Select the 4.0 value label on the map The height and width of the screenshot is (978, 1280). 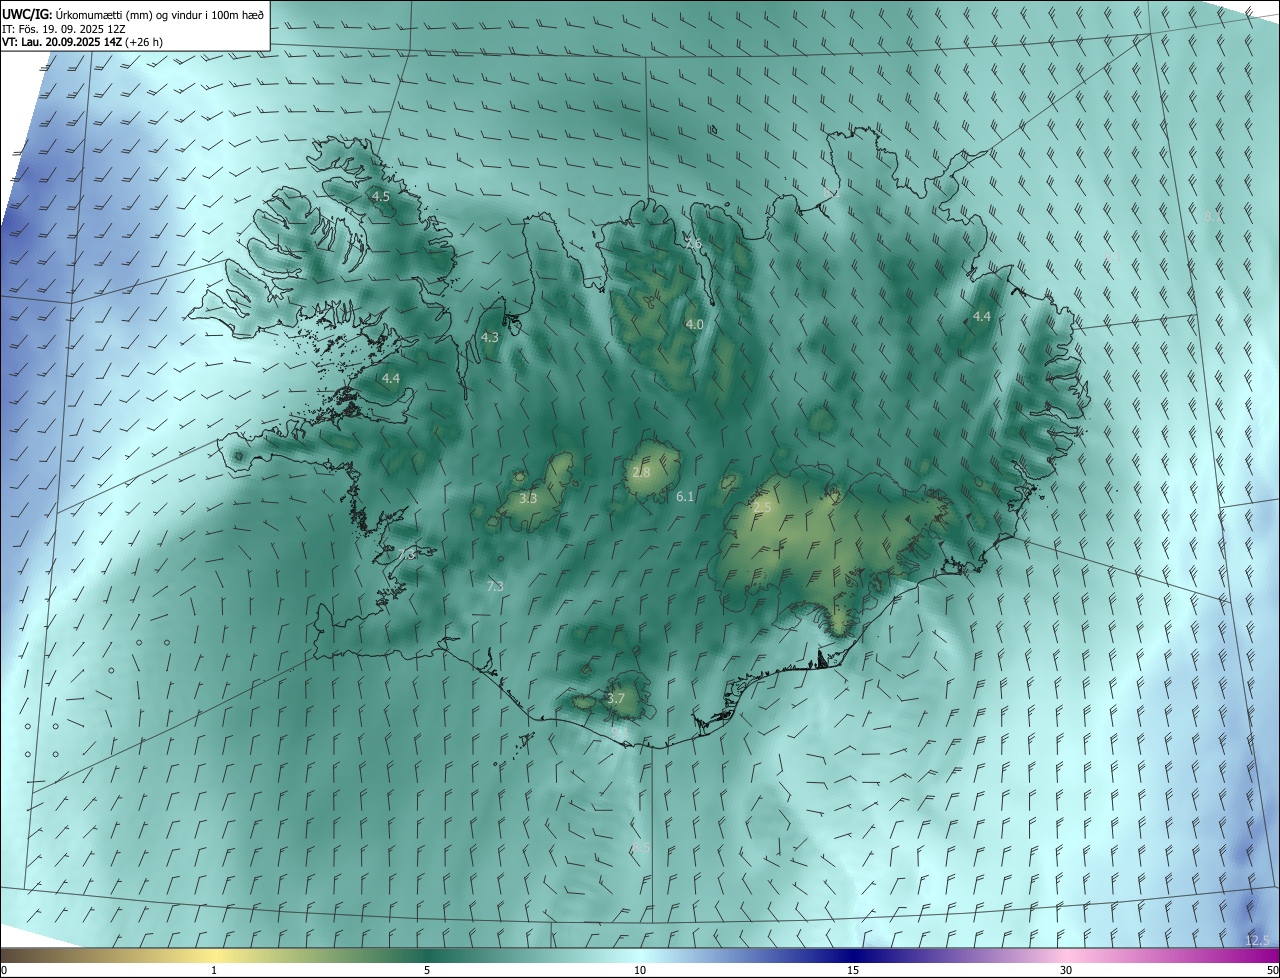(694, 325)
